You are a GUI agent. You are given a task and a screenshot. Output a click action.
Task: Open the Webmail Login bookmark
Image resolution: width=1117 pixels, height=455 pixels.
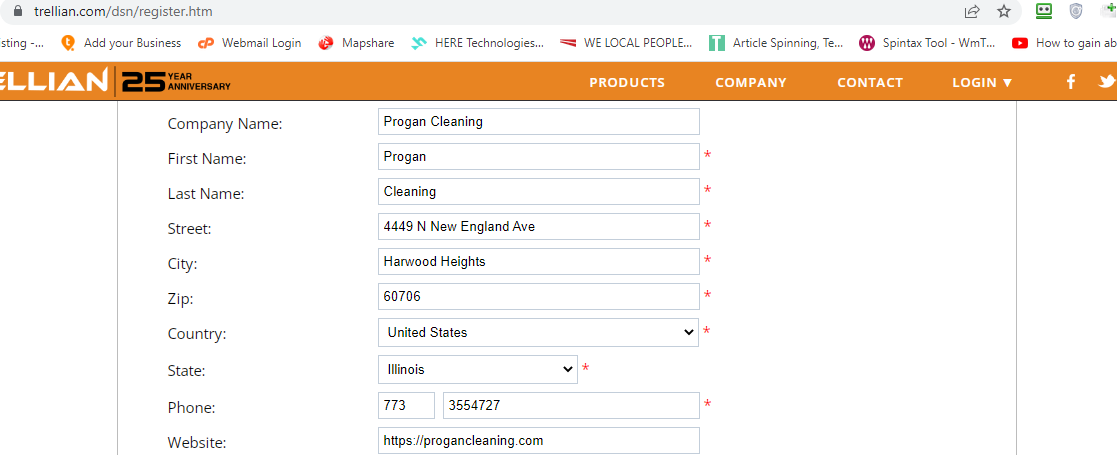tap(250, 43)
